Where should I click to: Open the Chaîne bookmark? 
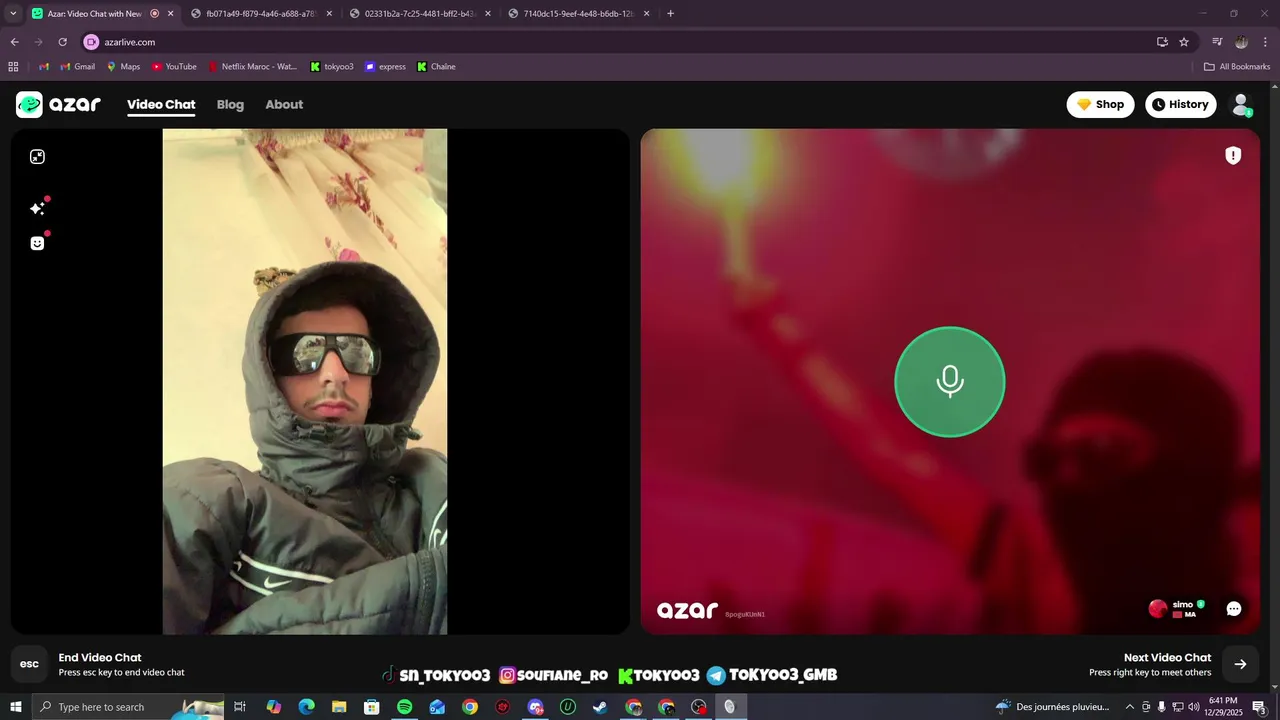click(436, 67)
